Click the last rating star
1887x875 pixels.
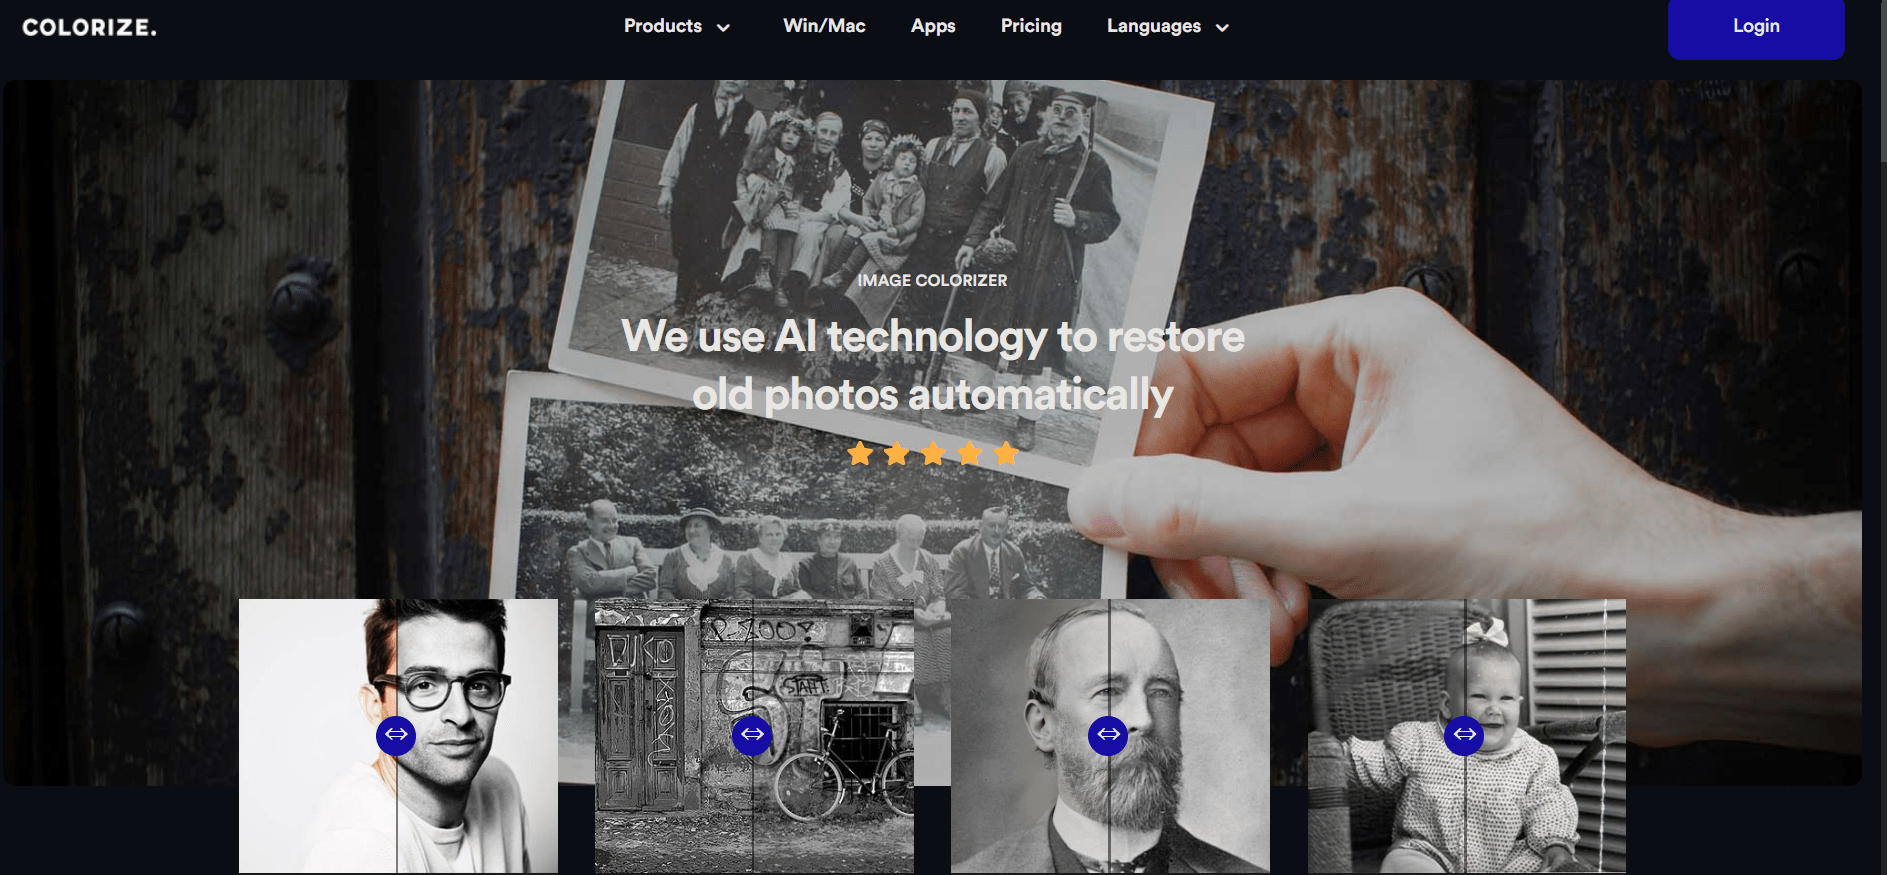1006,454
